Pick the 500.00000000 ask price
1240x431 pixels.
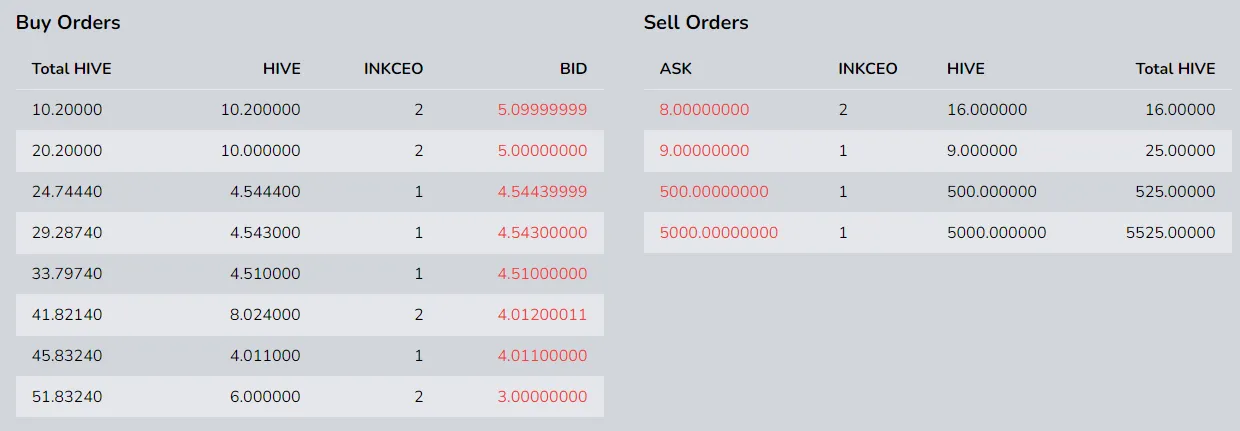714,192
